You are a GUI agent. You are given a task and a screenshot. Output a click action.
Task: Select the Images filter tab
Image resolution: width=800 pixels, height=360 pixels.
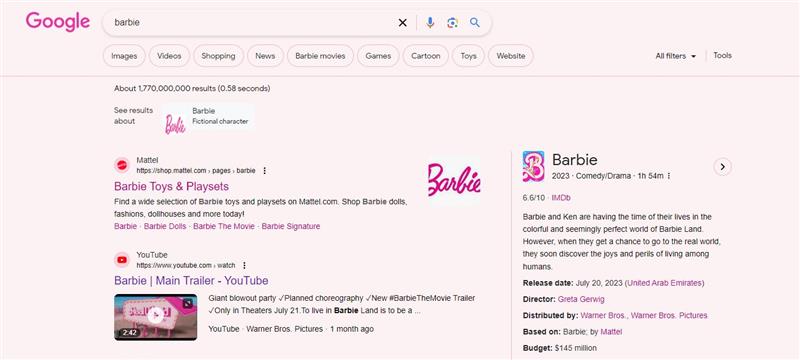tap(124, 56)
